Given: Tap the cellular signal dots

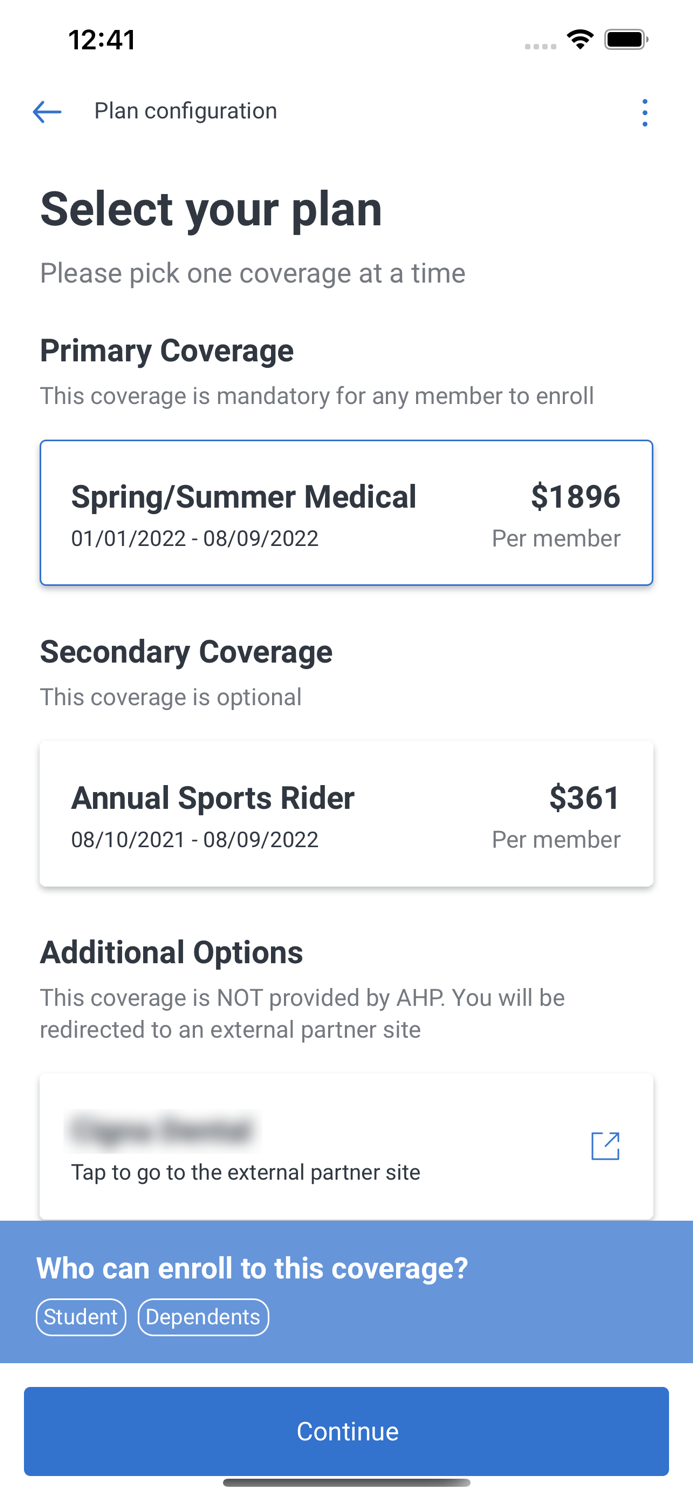Looking at the screenshot, I should 540,46.
